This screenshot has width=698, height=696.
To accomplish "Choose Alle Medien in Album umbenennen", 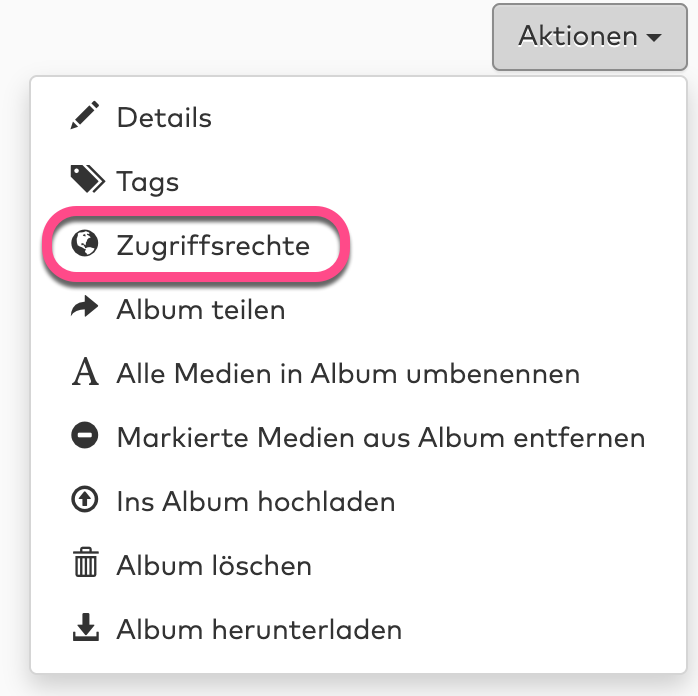I will pos(348,374).
